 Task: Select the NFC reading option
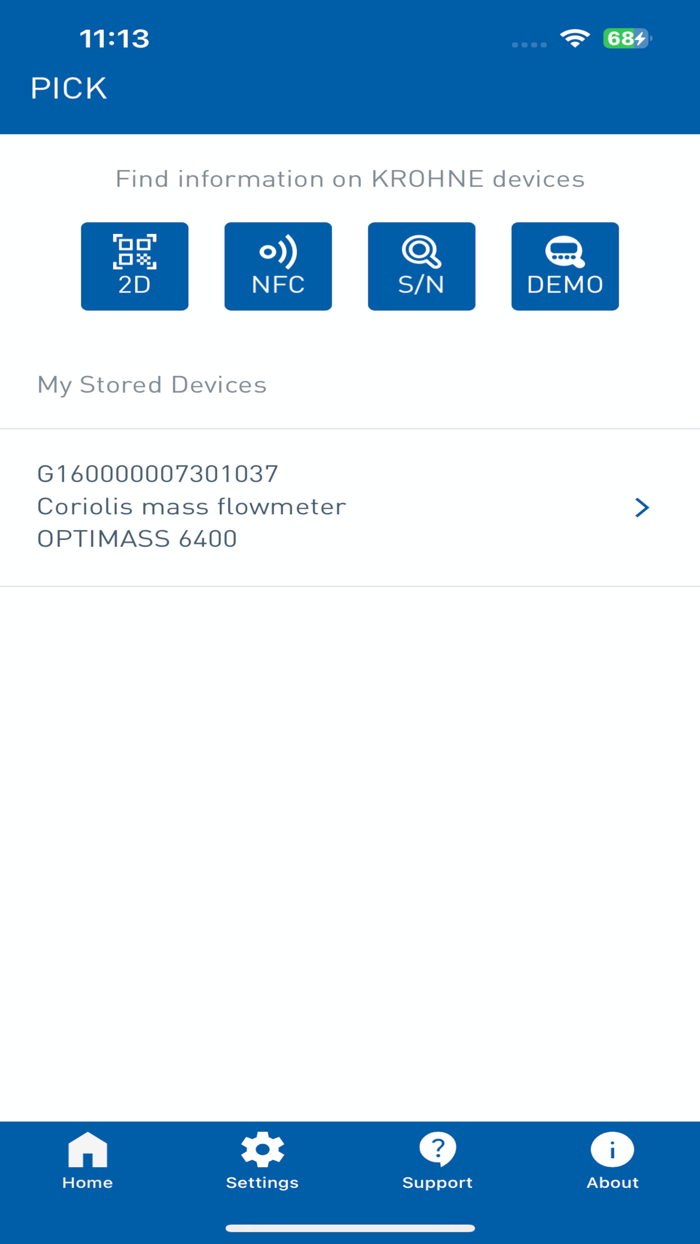(278, 266)
